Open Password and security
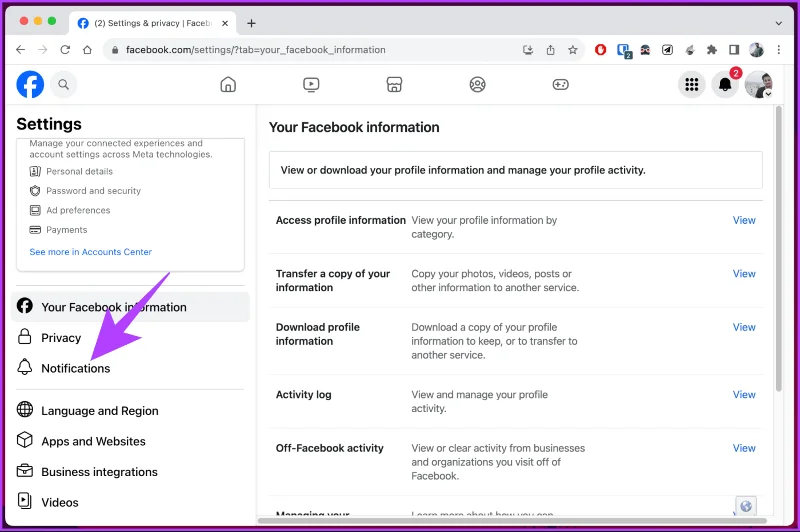Viewport: 800px width, 532px height. tap(85, 191)
